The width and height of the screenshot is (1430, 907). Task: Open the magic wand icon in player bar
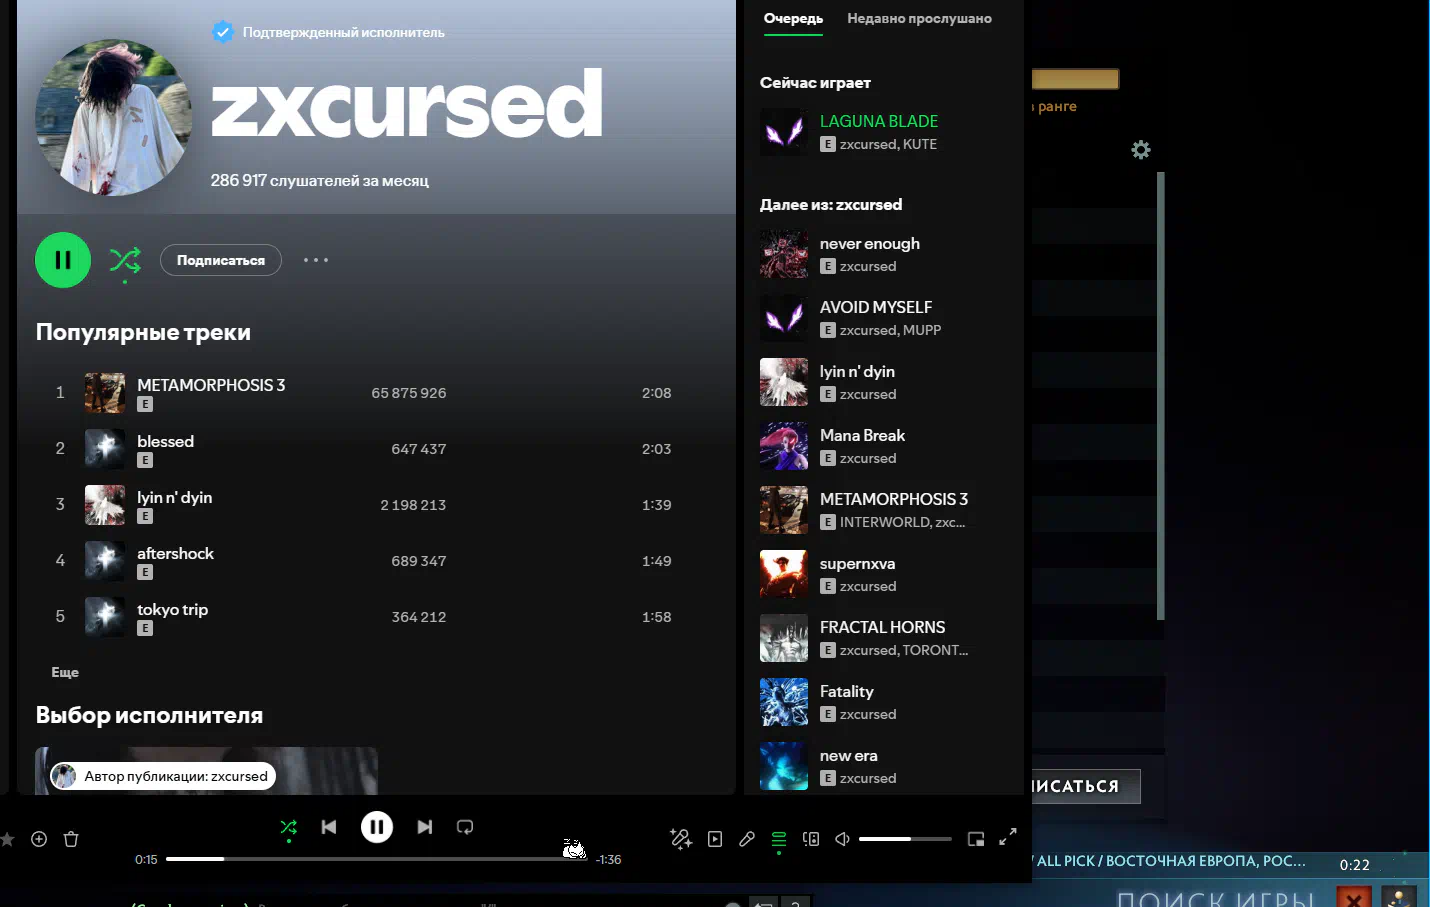681,839
